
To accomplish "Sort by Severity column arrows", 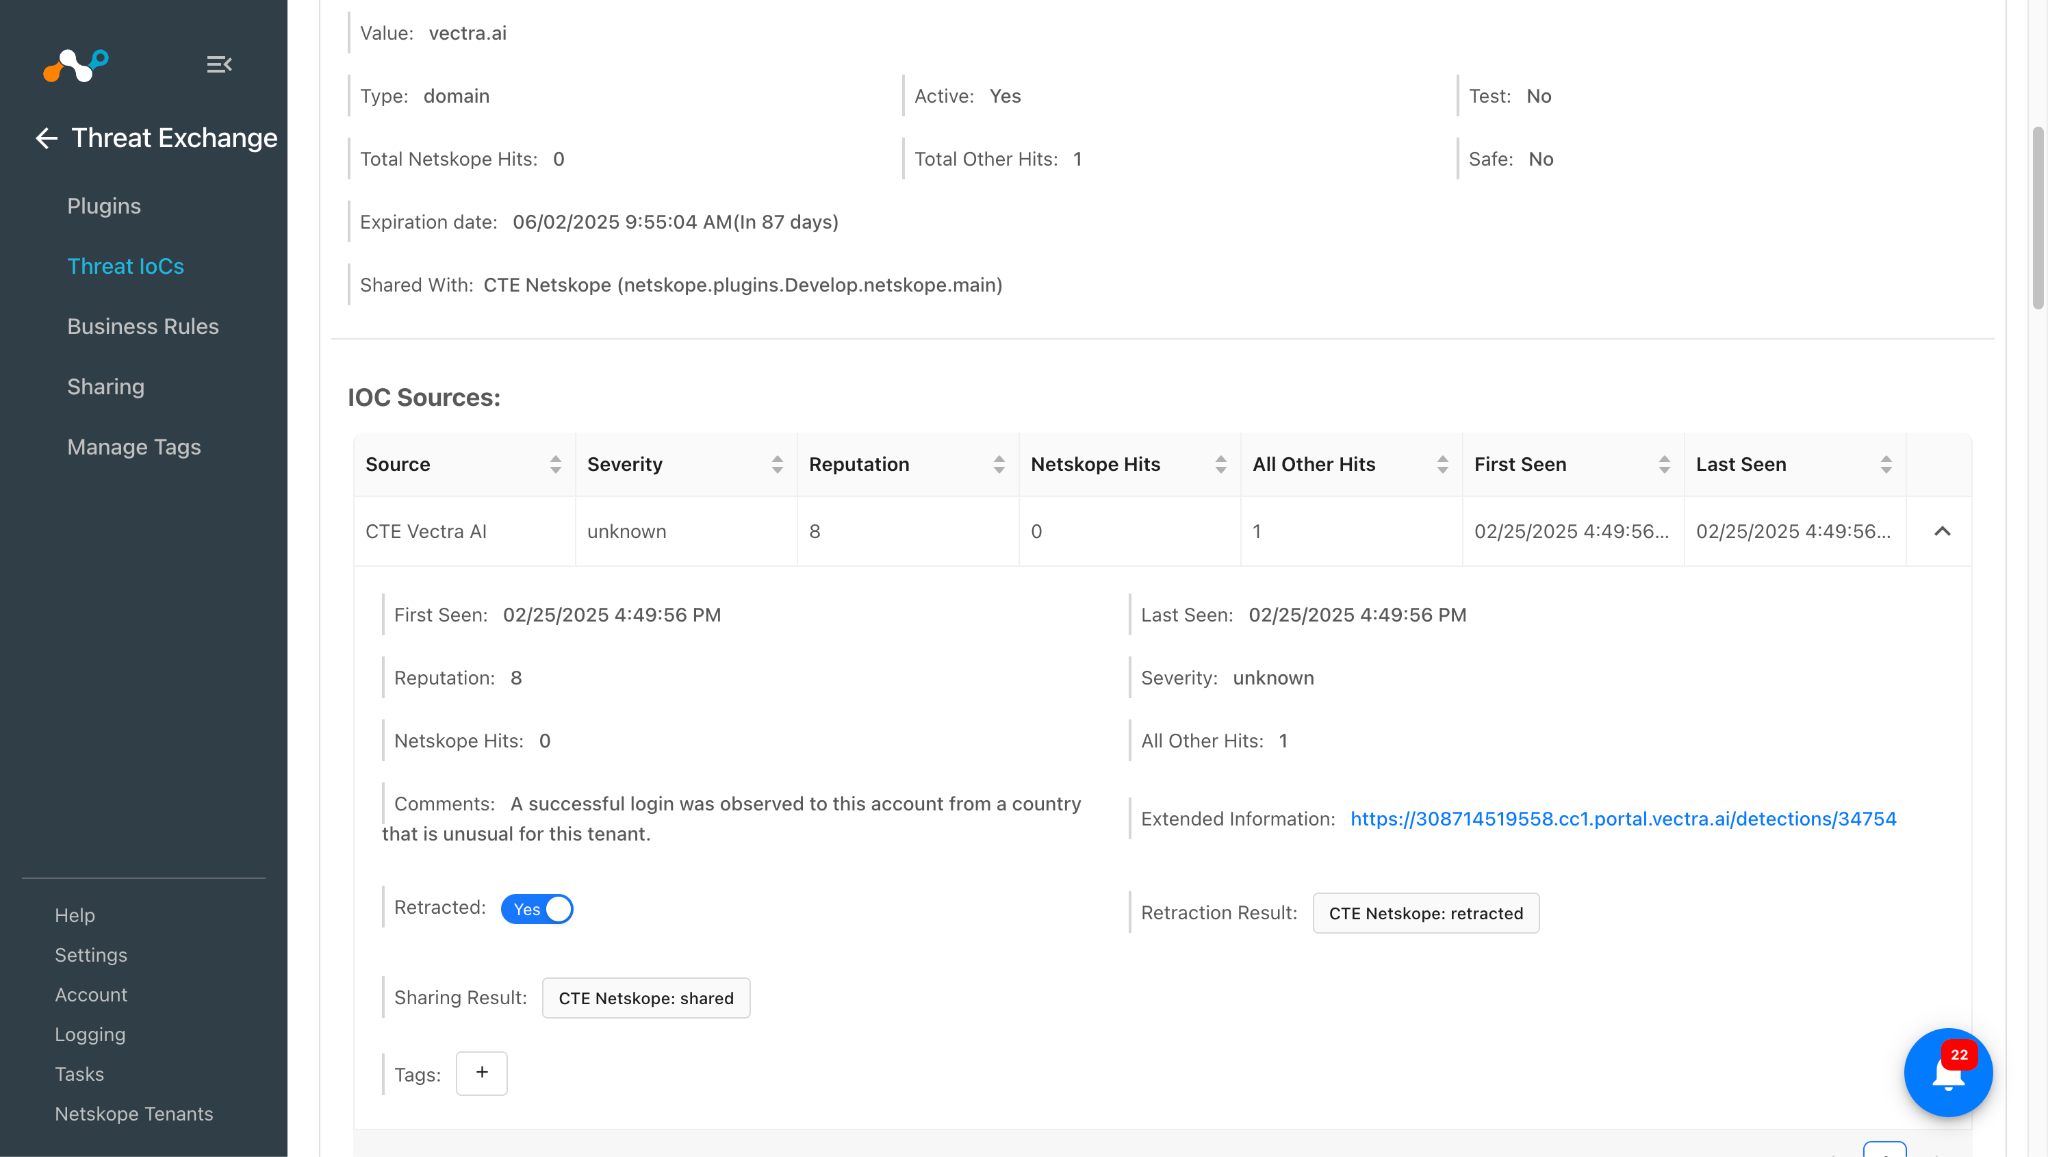I will (777, 464).
